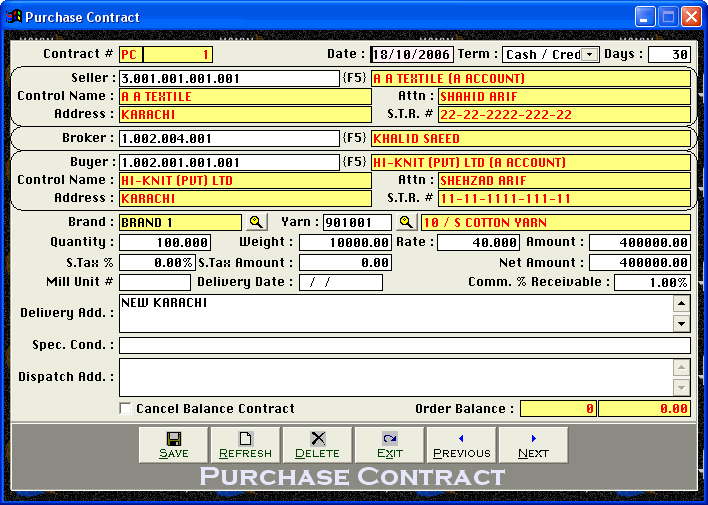Click seller name A A TEXTILE (A ACCOUNT)
Viewport: 708px width, 505px height.
(x=531, y=79)
